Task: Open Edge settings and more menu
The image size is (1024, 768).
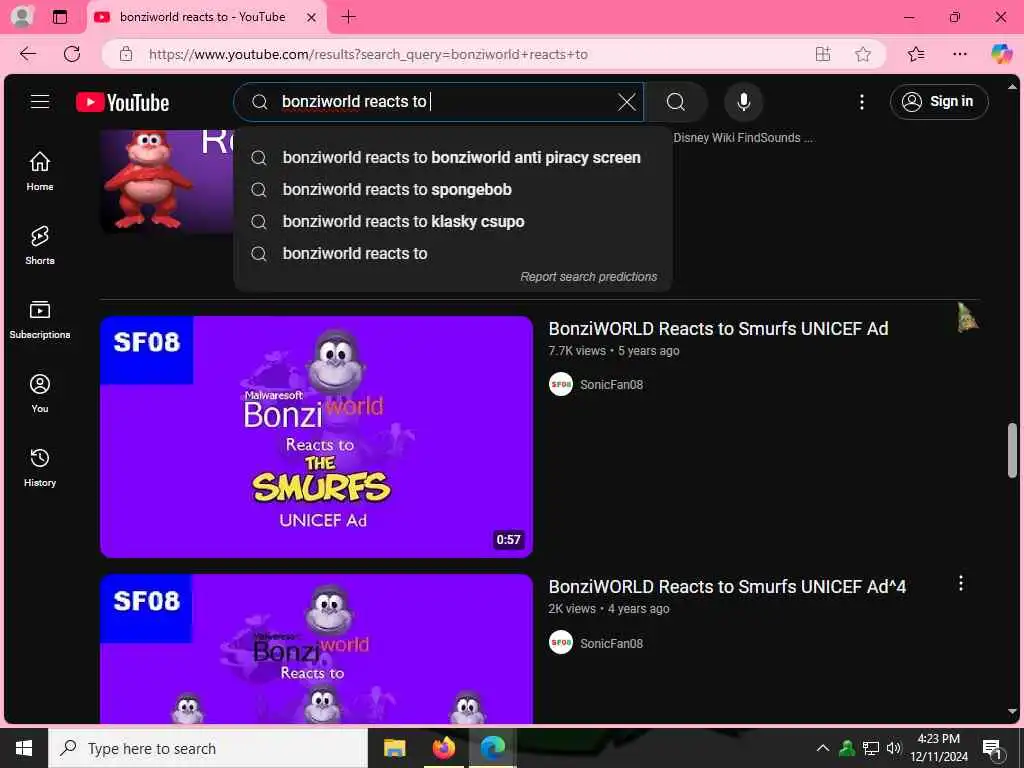Action: [x=959, y=54]
